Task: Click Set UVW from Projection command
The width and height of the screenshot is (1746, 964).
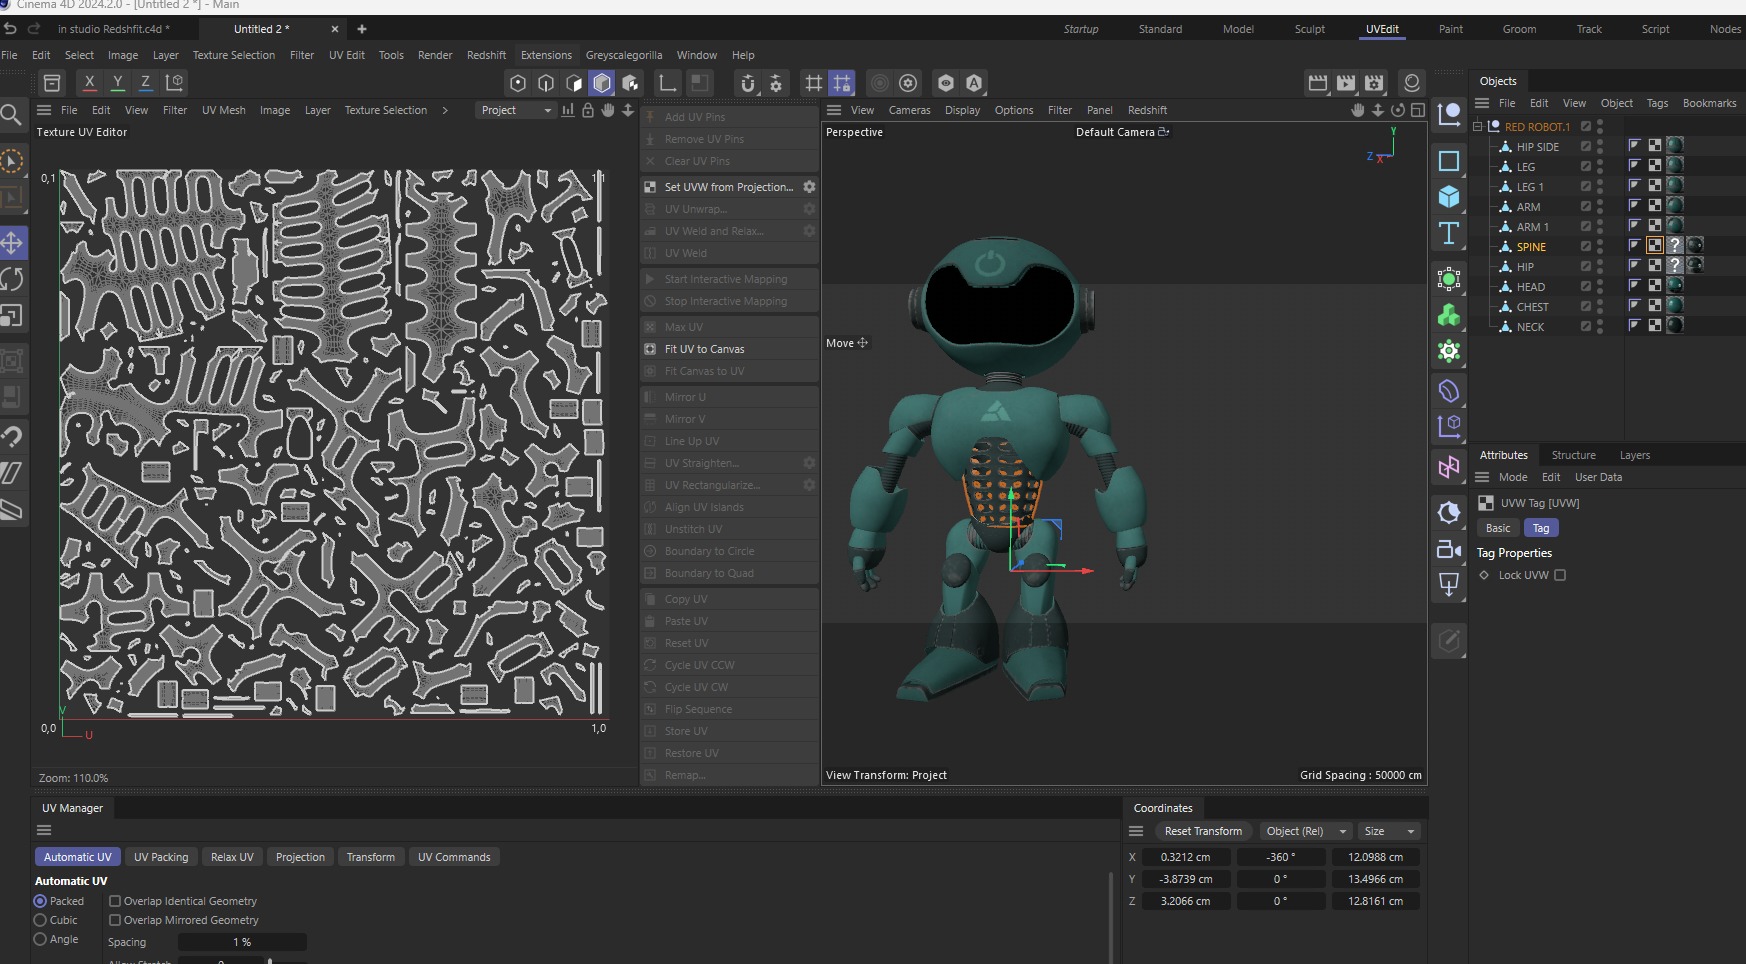Action: 728,187
